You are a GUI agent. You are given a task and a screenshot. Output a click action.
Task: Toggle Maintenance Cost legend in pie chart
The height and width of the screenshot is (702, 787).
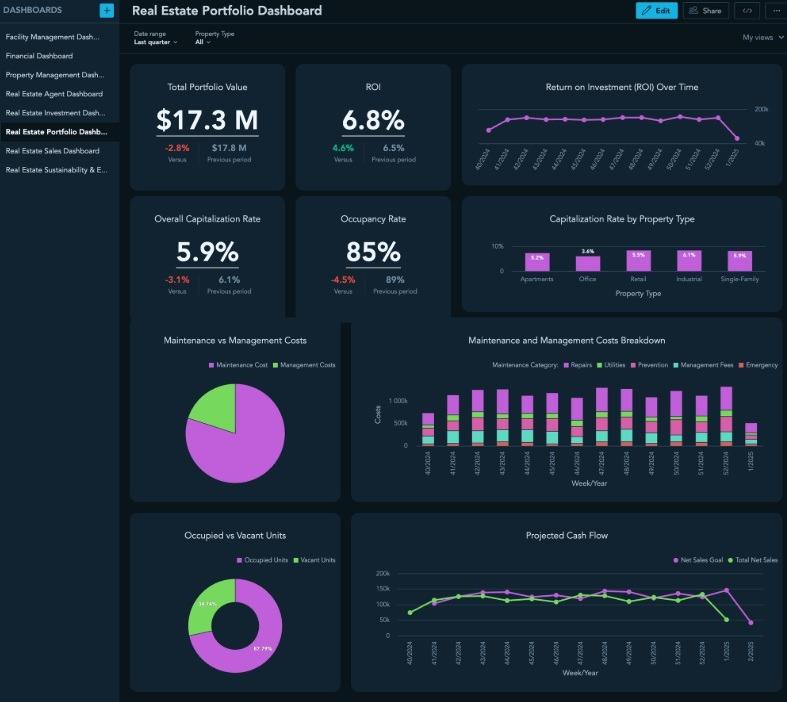point(241,365)
